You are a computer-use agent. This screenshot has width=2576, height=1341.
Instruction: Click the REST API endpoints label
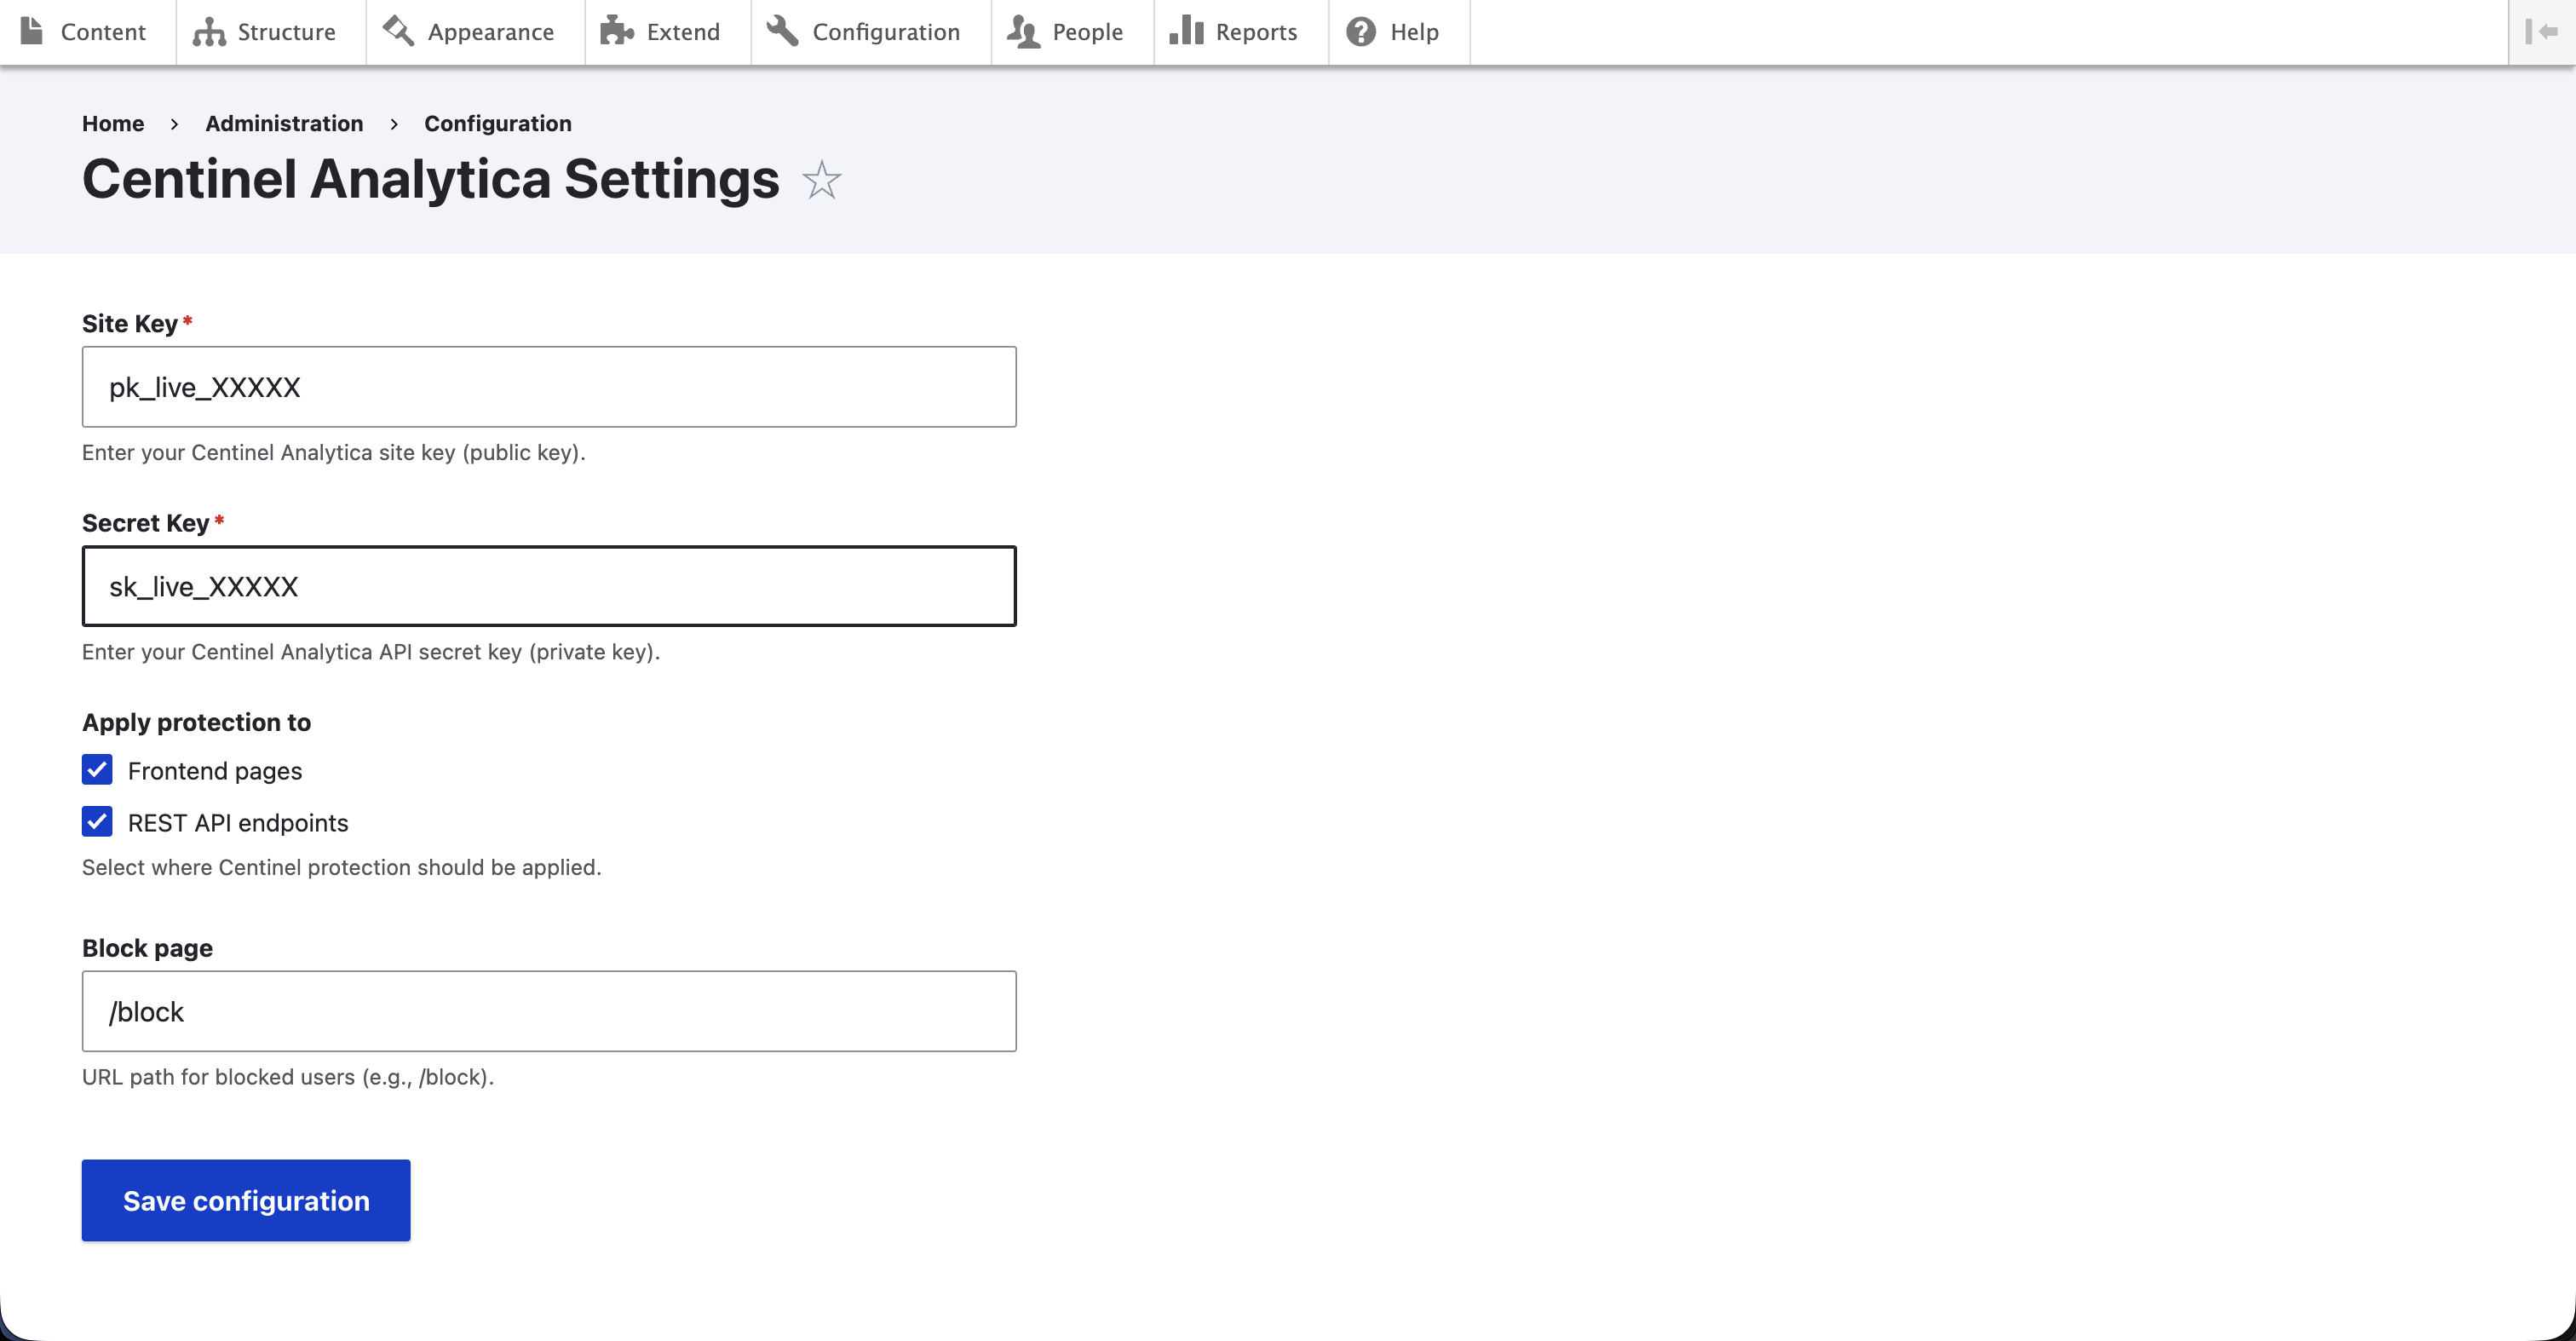click(x=238, y=823)
